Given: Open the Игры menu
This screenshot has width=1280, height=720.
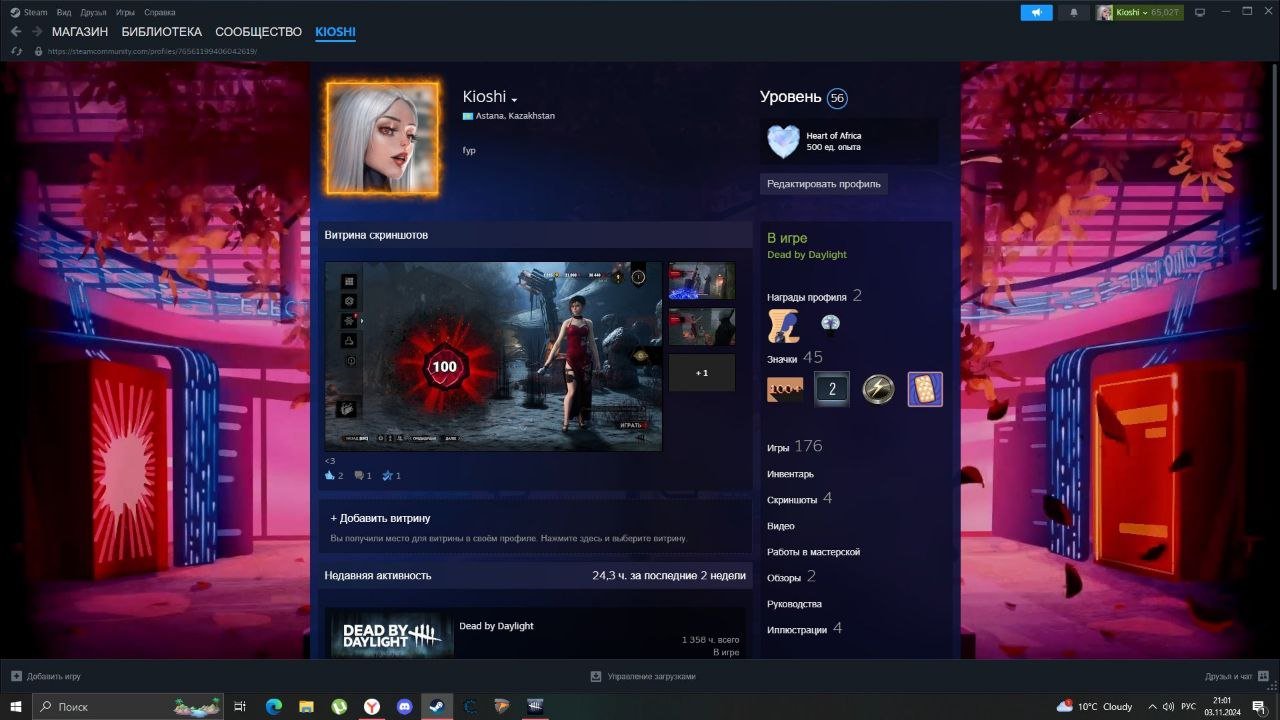Looking at the screenshot, I should click(125, 12).
